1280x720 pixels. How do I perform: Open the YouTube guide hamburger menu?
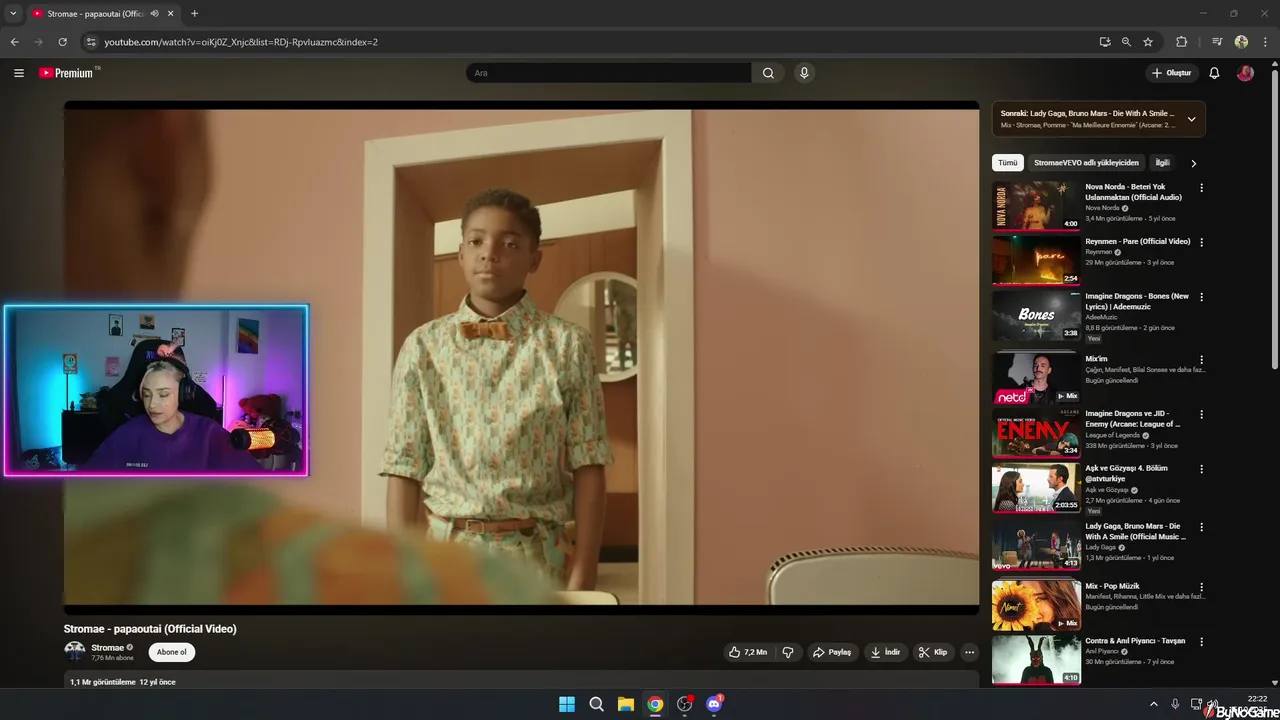click(18, 73)
